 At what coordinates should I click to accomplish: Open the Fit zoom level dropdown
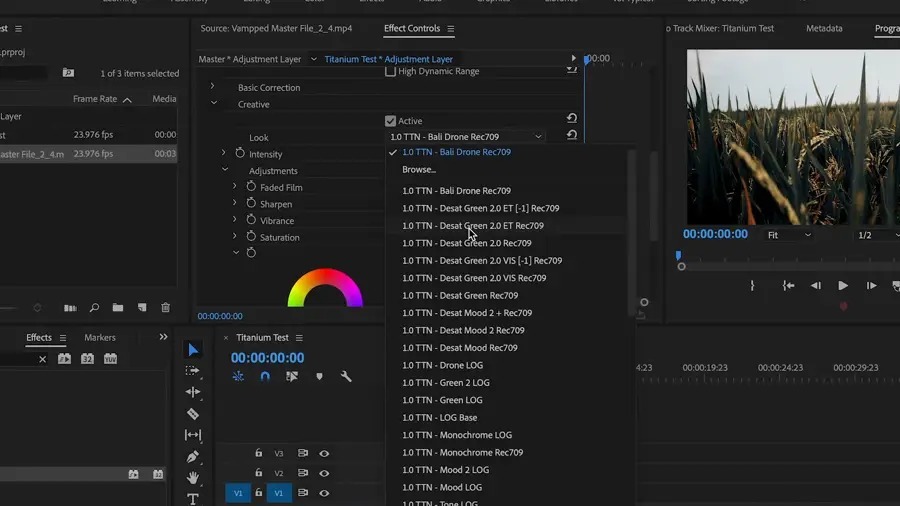coord(789,235)
